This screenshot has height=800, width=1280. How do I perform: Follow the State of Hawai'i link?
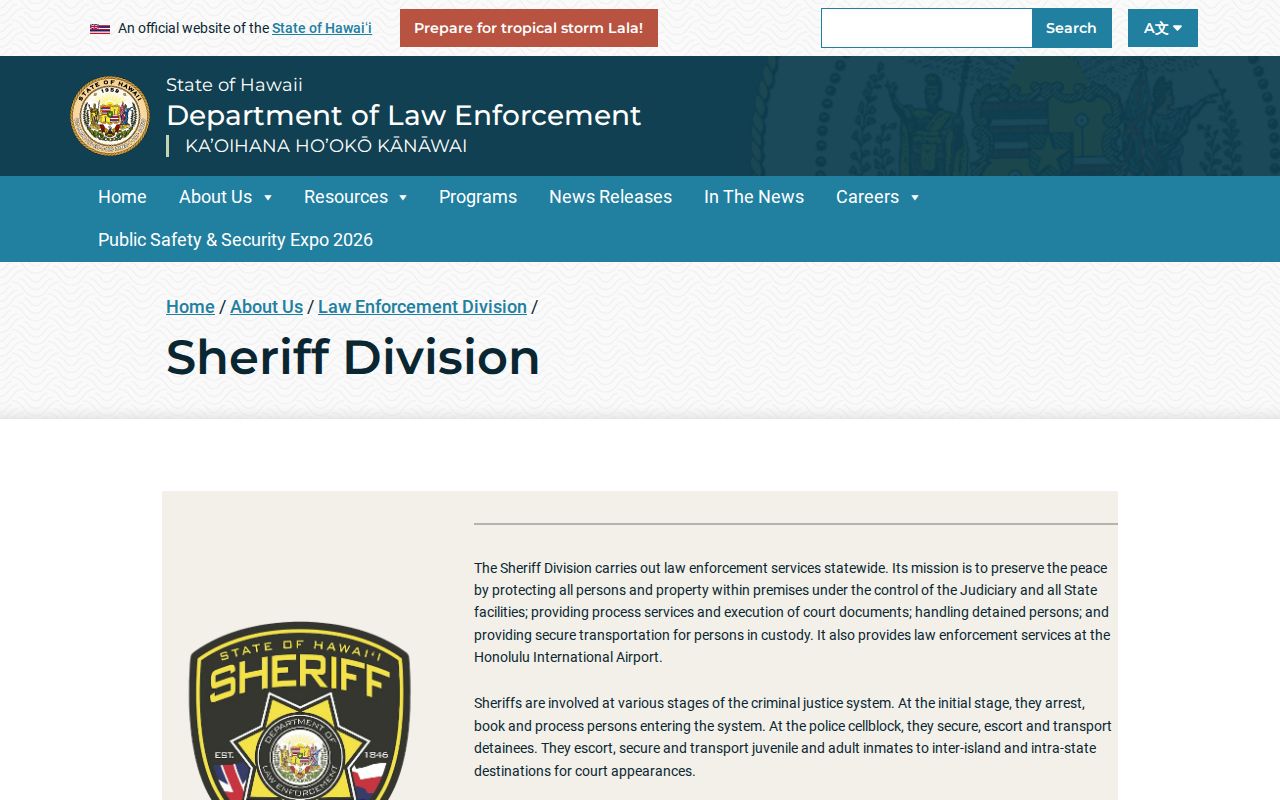pyautogui.click(x=322, y=28)
